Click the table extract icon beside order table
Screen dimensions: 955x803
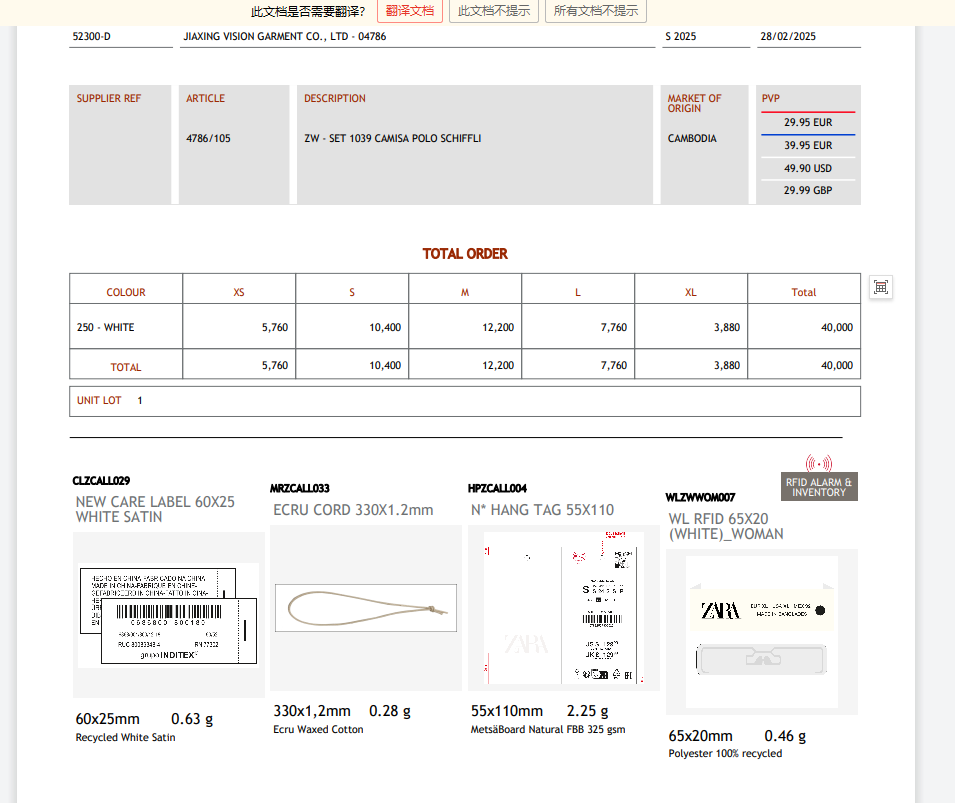(880, 287)
